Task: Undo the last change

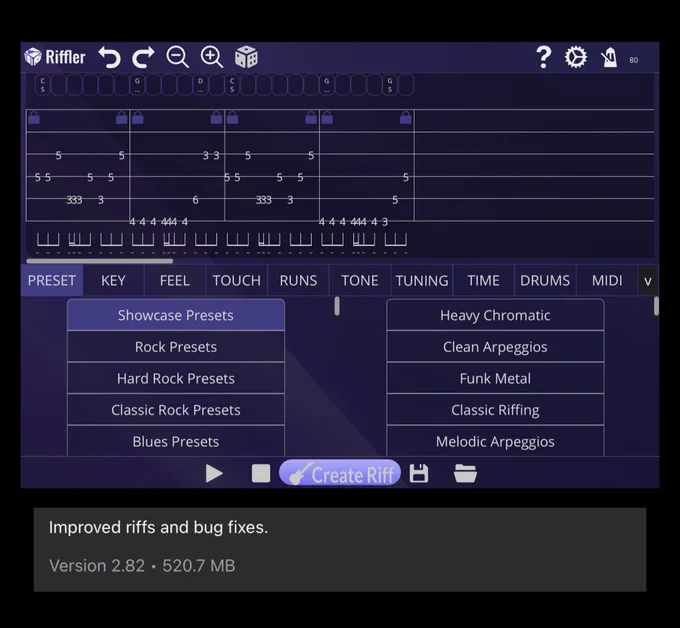Action: point(109,57)
